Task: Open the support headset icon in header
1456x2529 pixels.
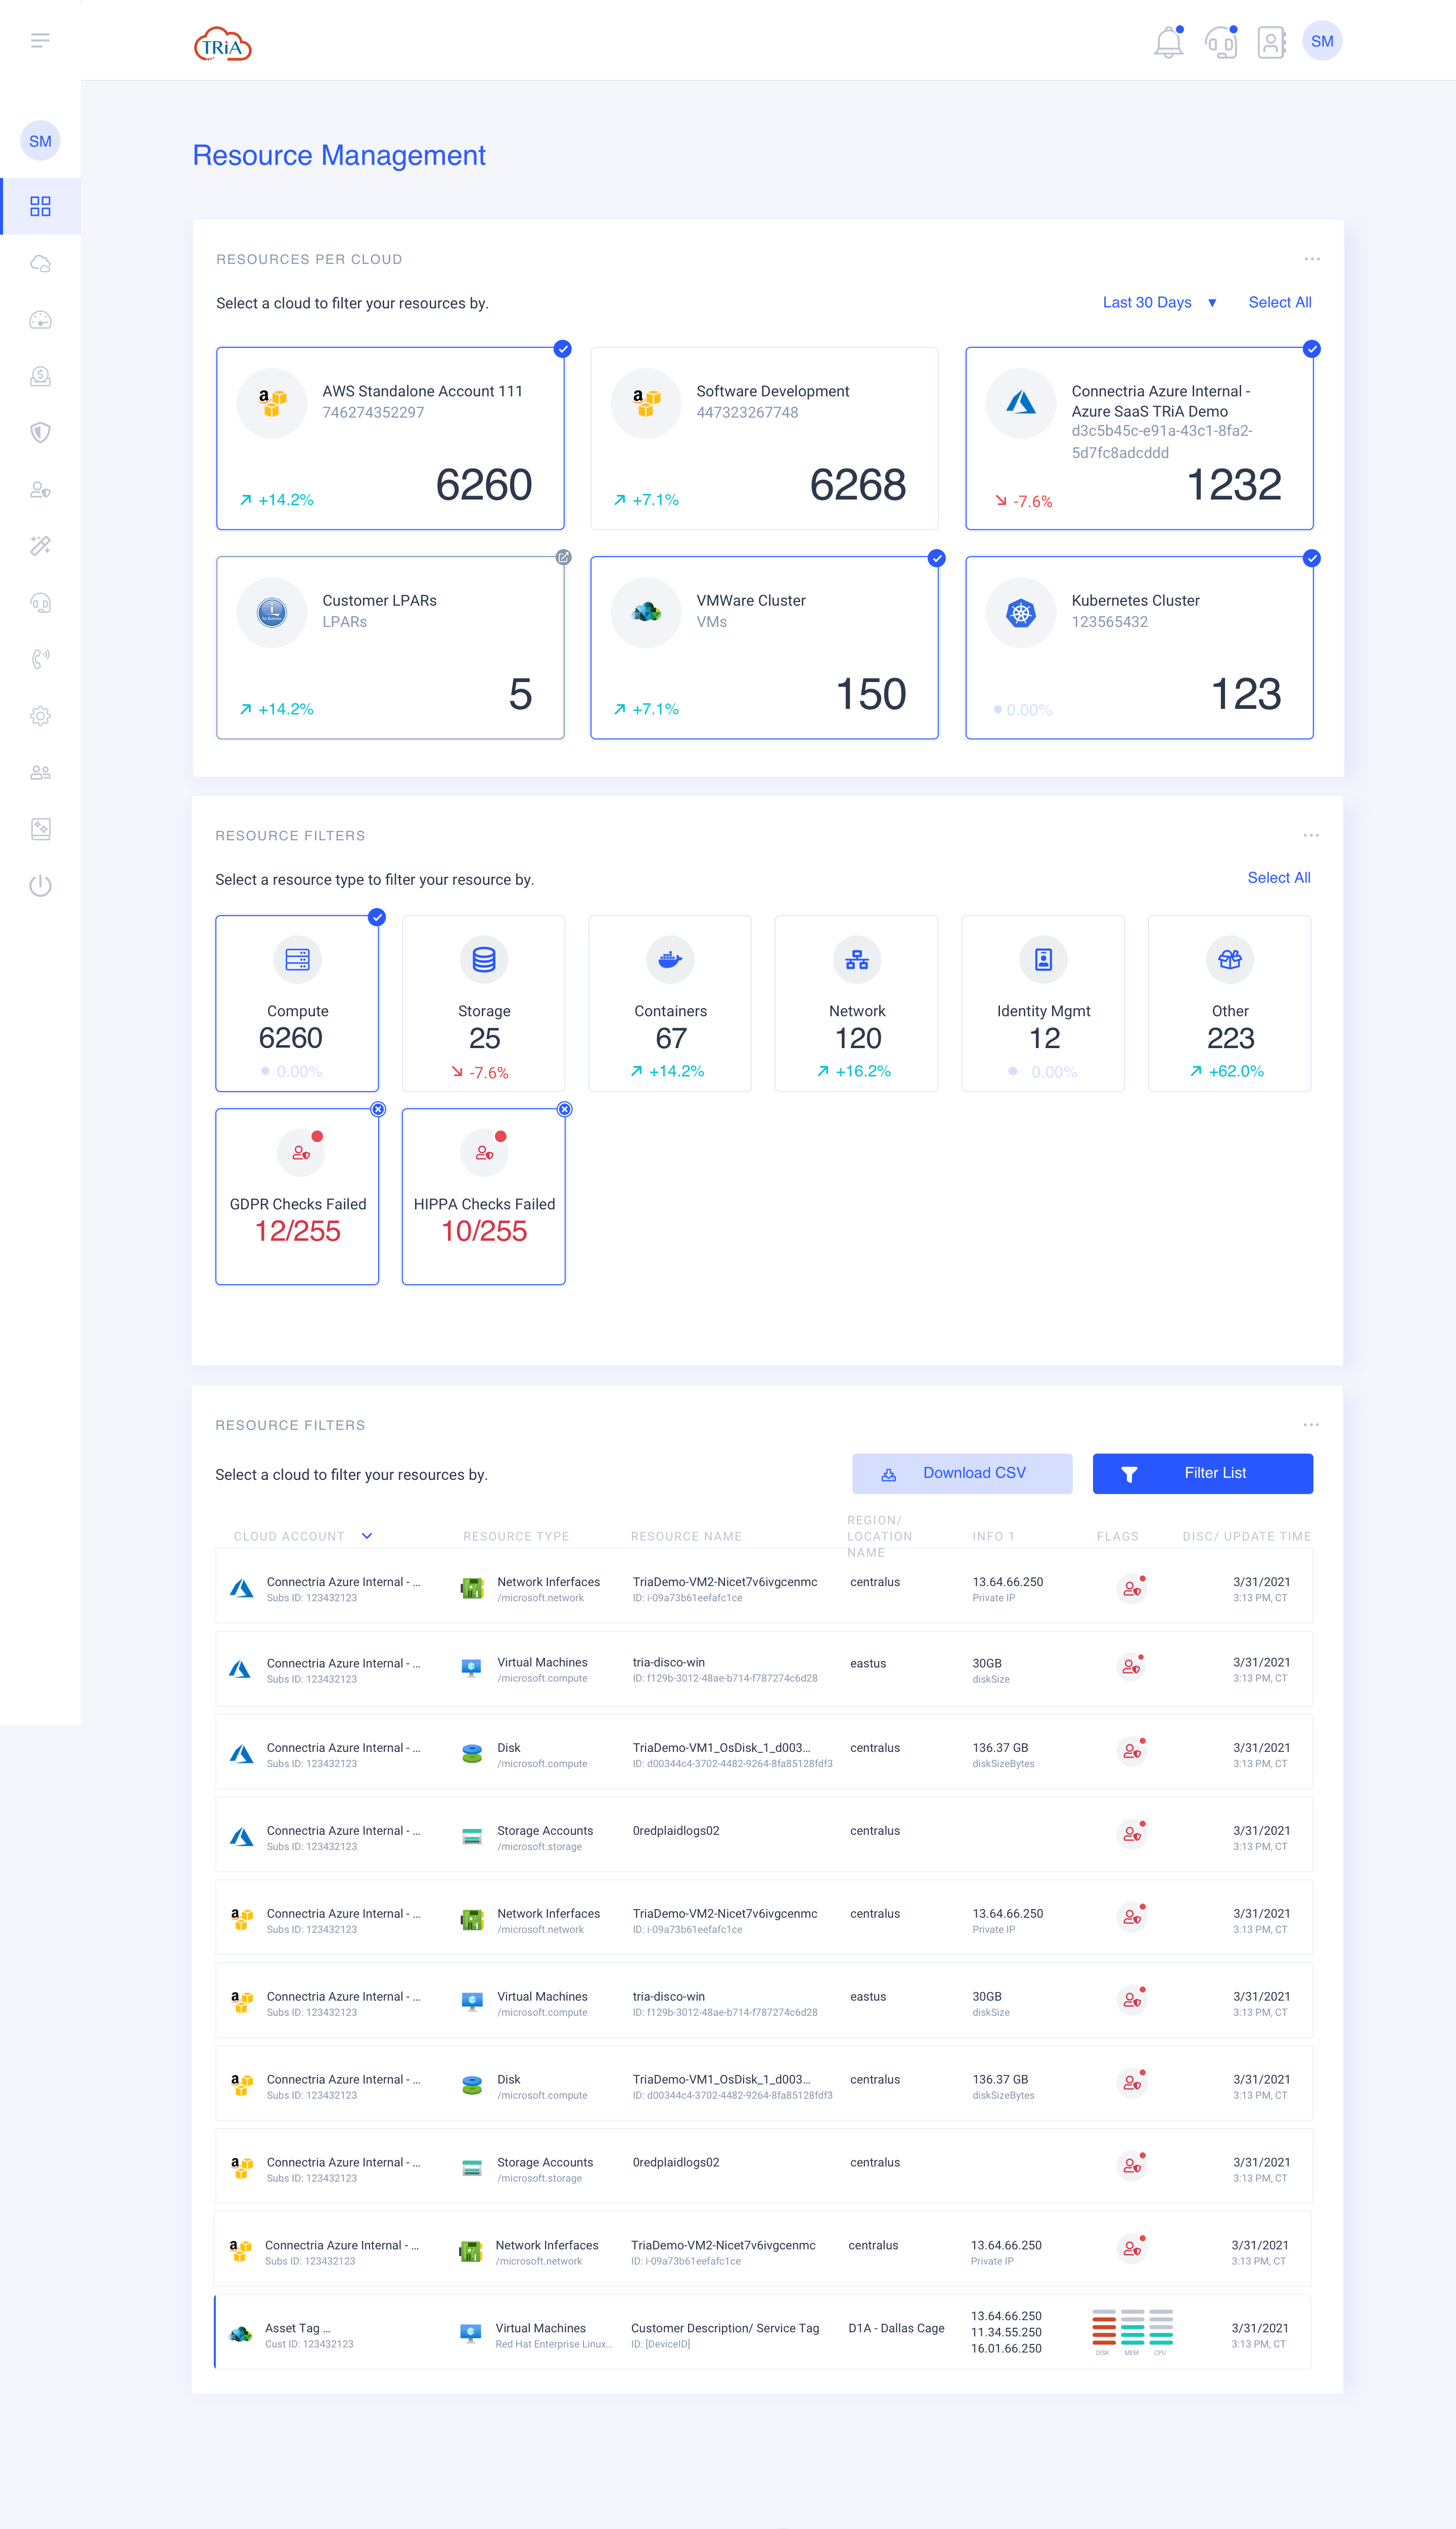Action: pyautogui.click(x=1220, y=42)
